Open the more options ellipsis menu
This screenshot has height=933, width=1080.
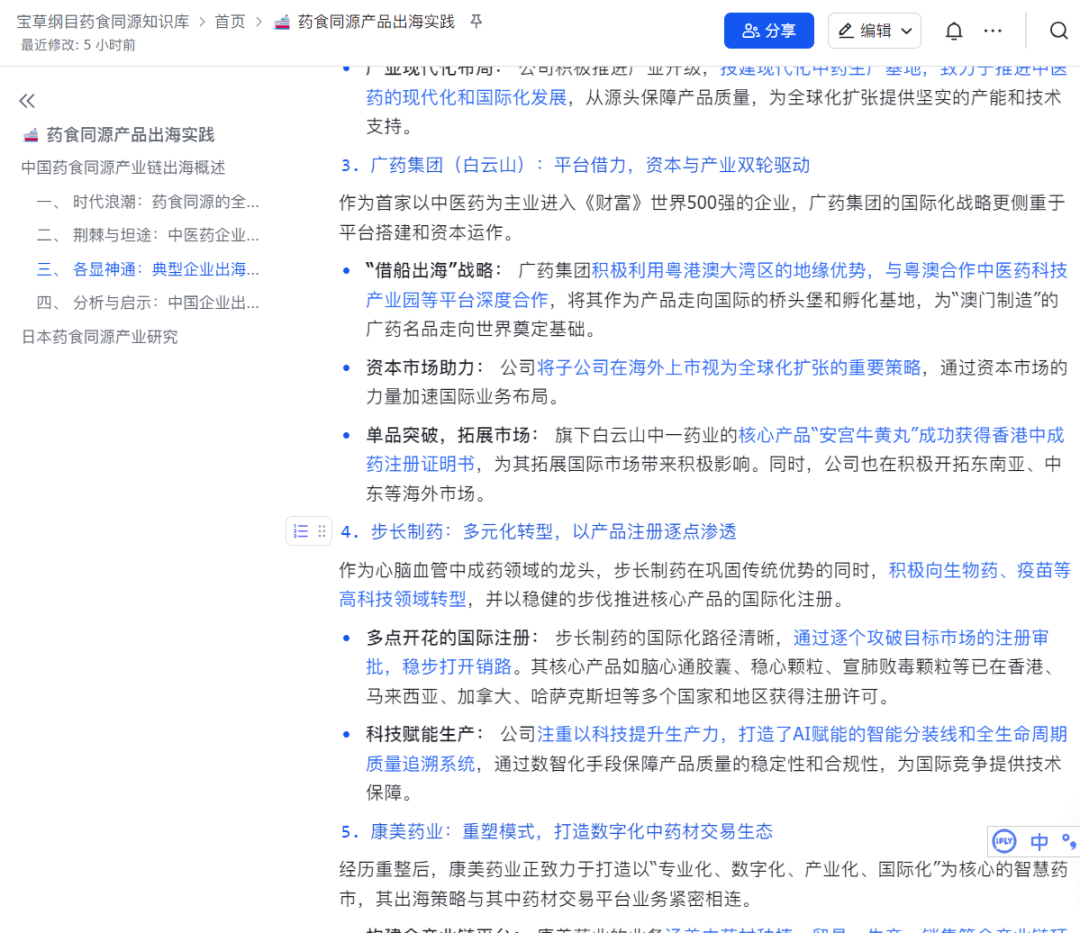click(x=993, y=31)
